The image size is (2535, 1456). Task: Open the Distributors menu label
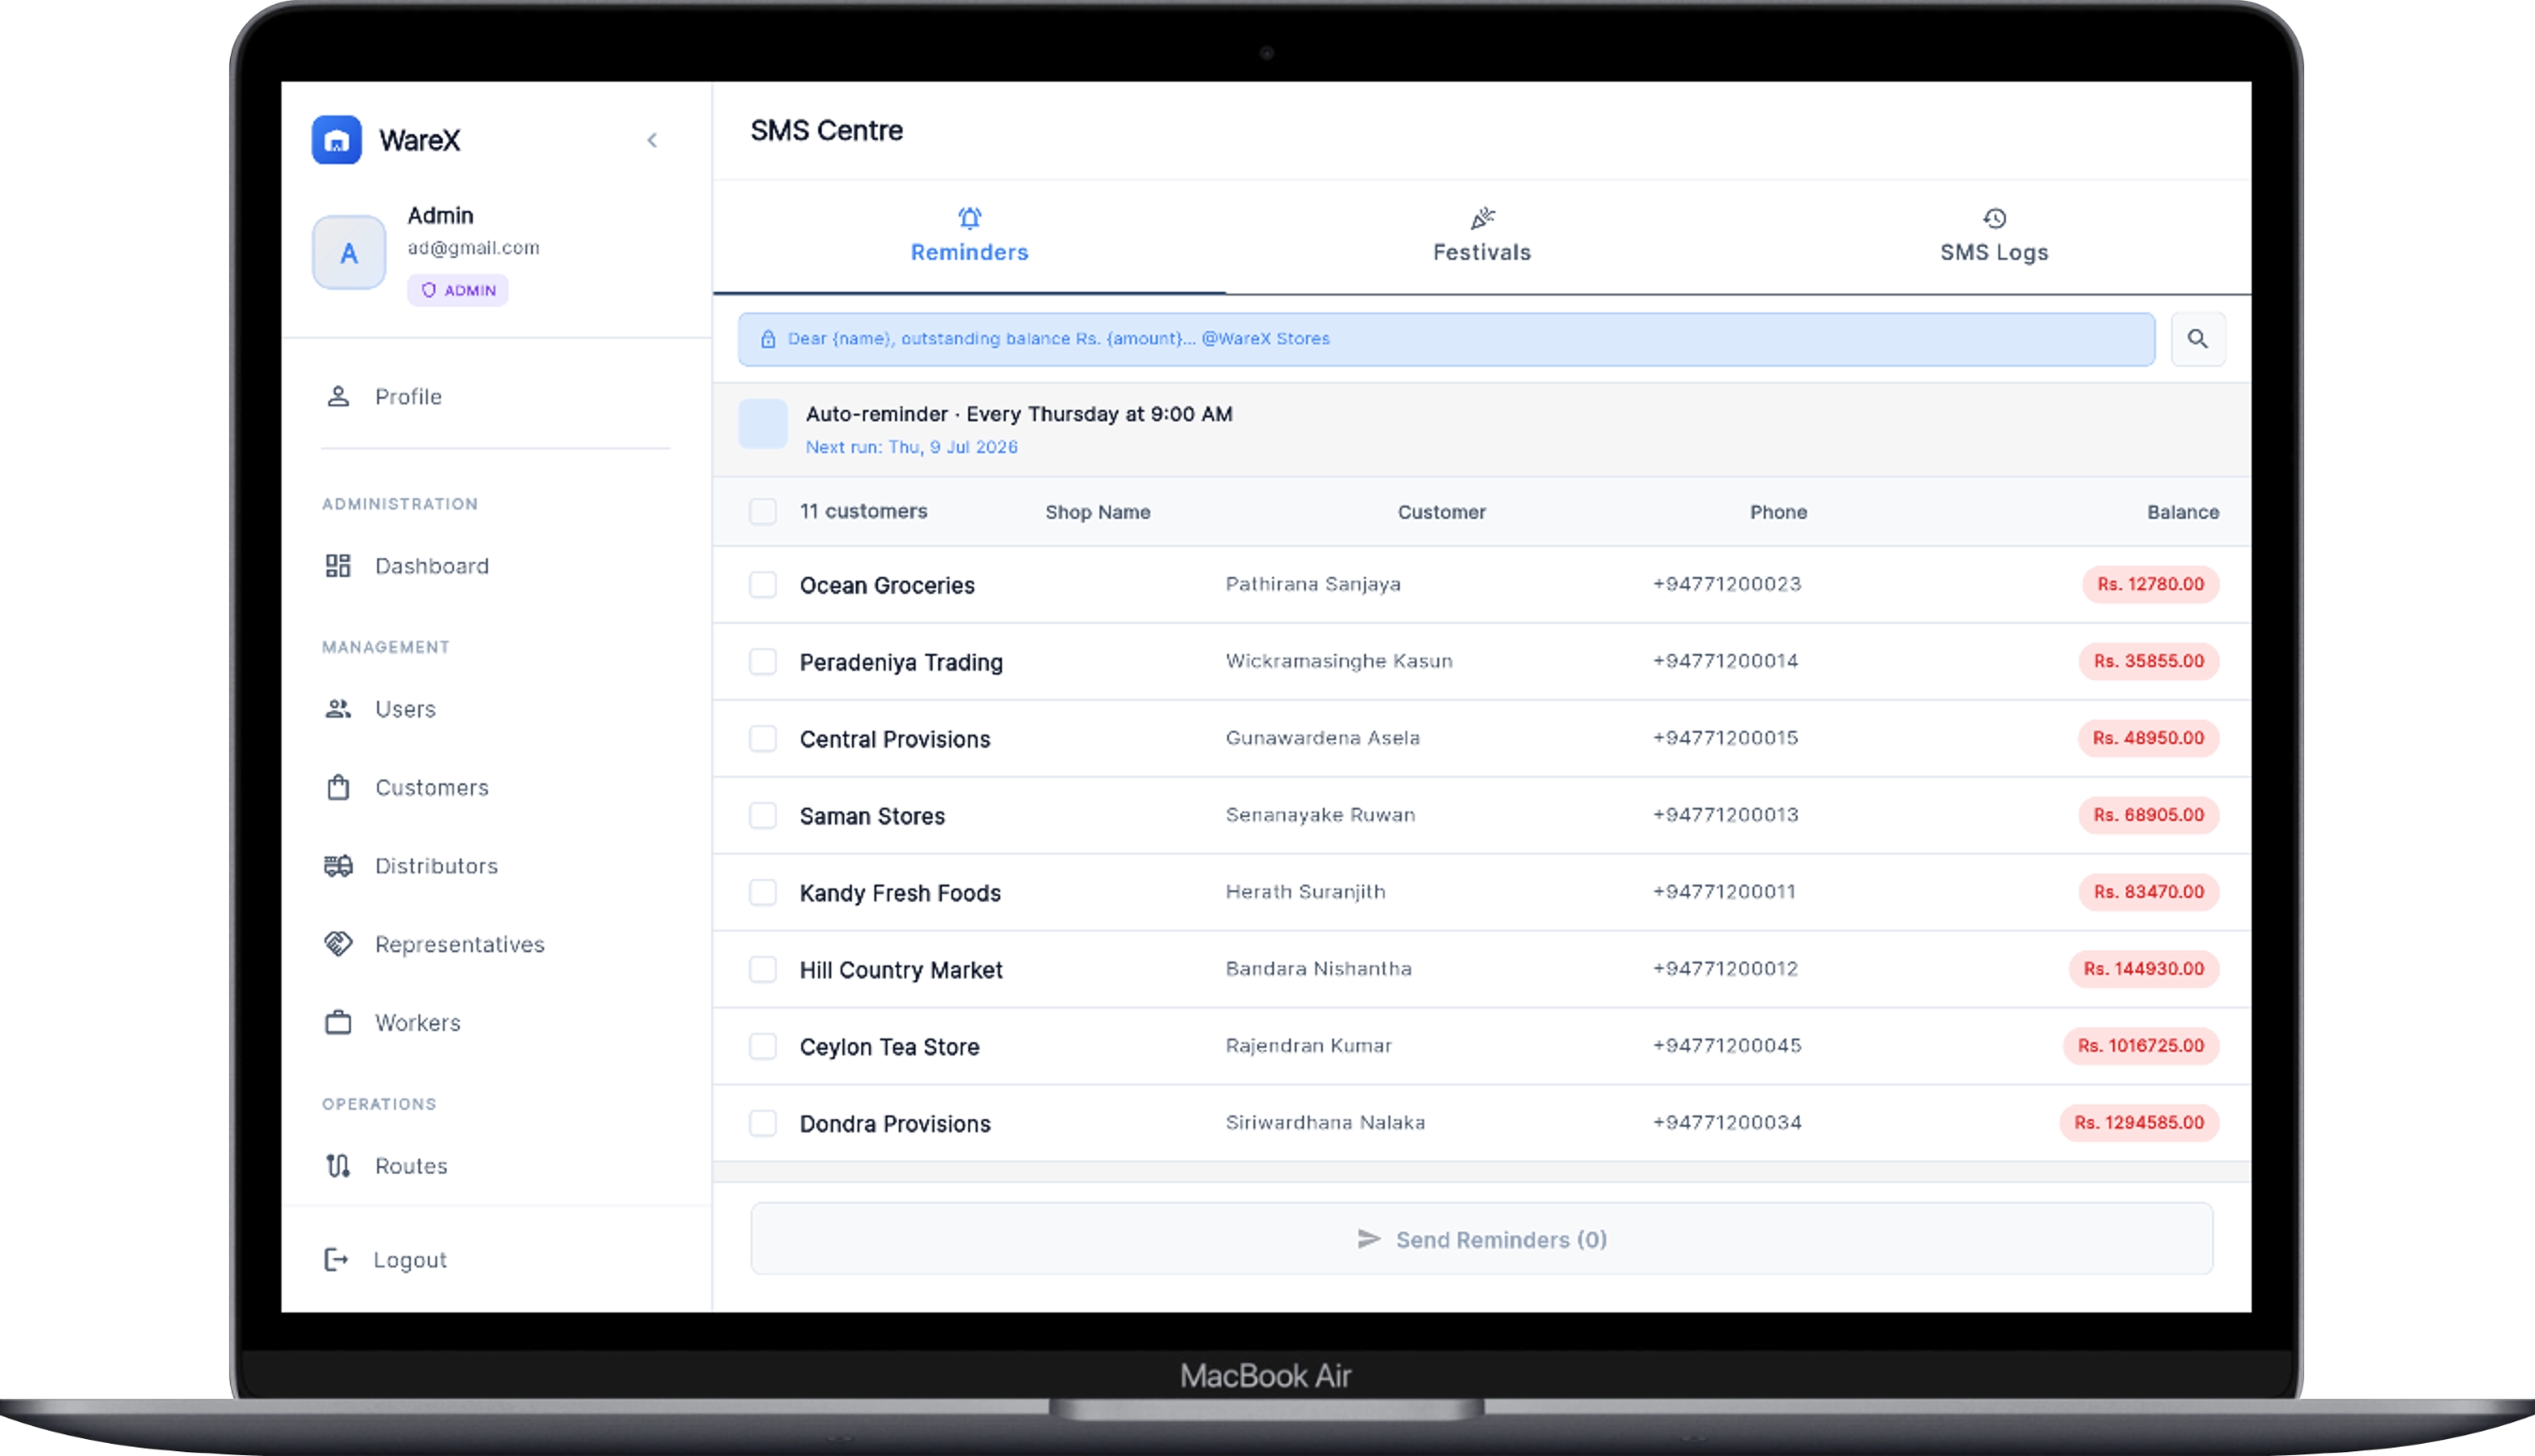[x=436, y=866]
